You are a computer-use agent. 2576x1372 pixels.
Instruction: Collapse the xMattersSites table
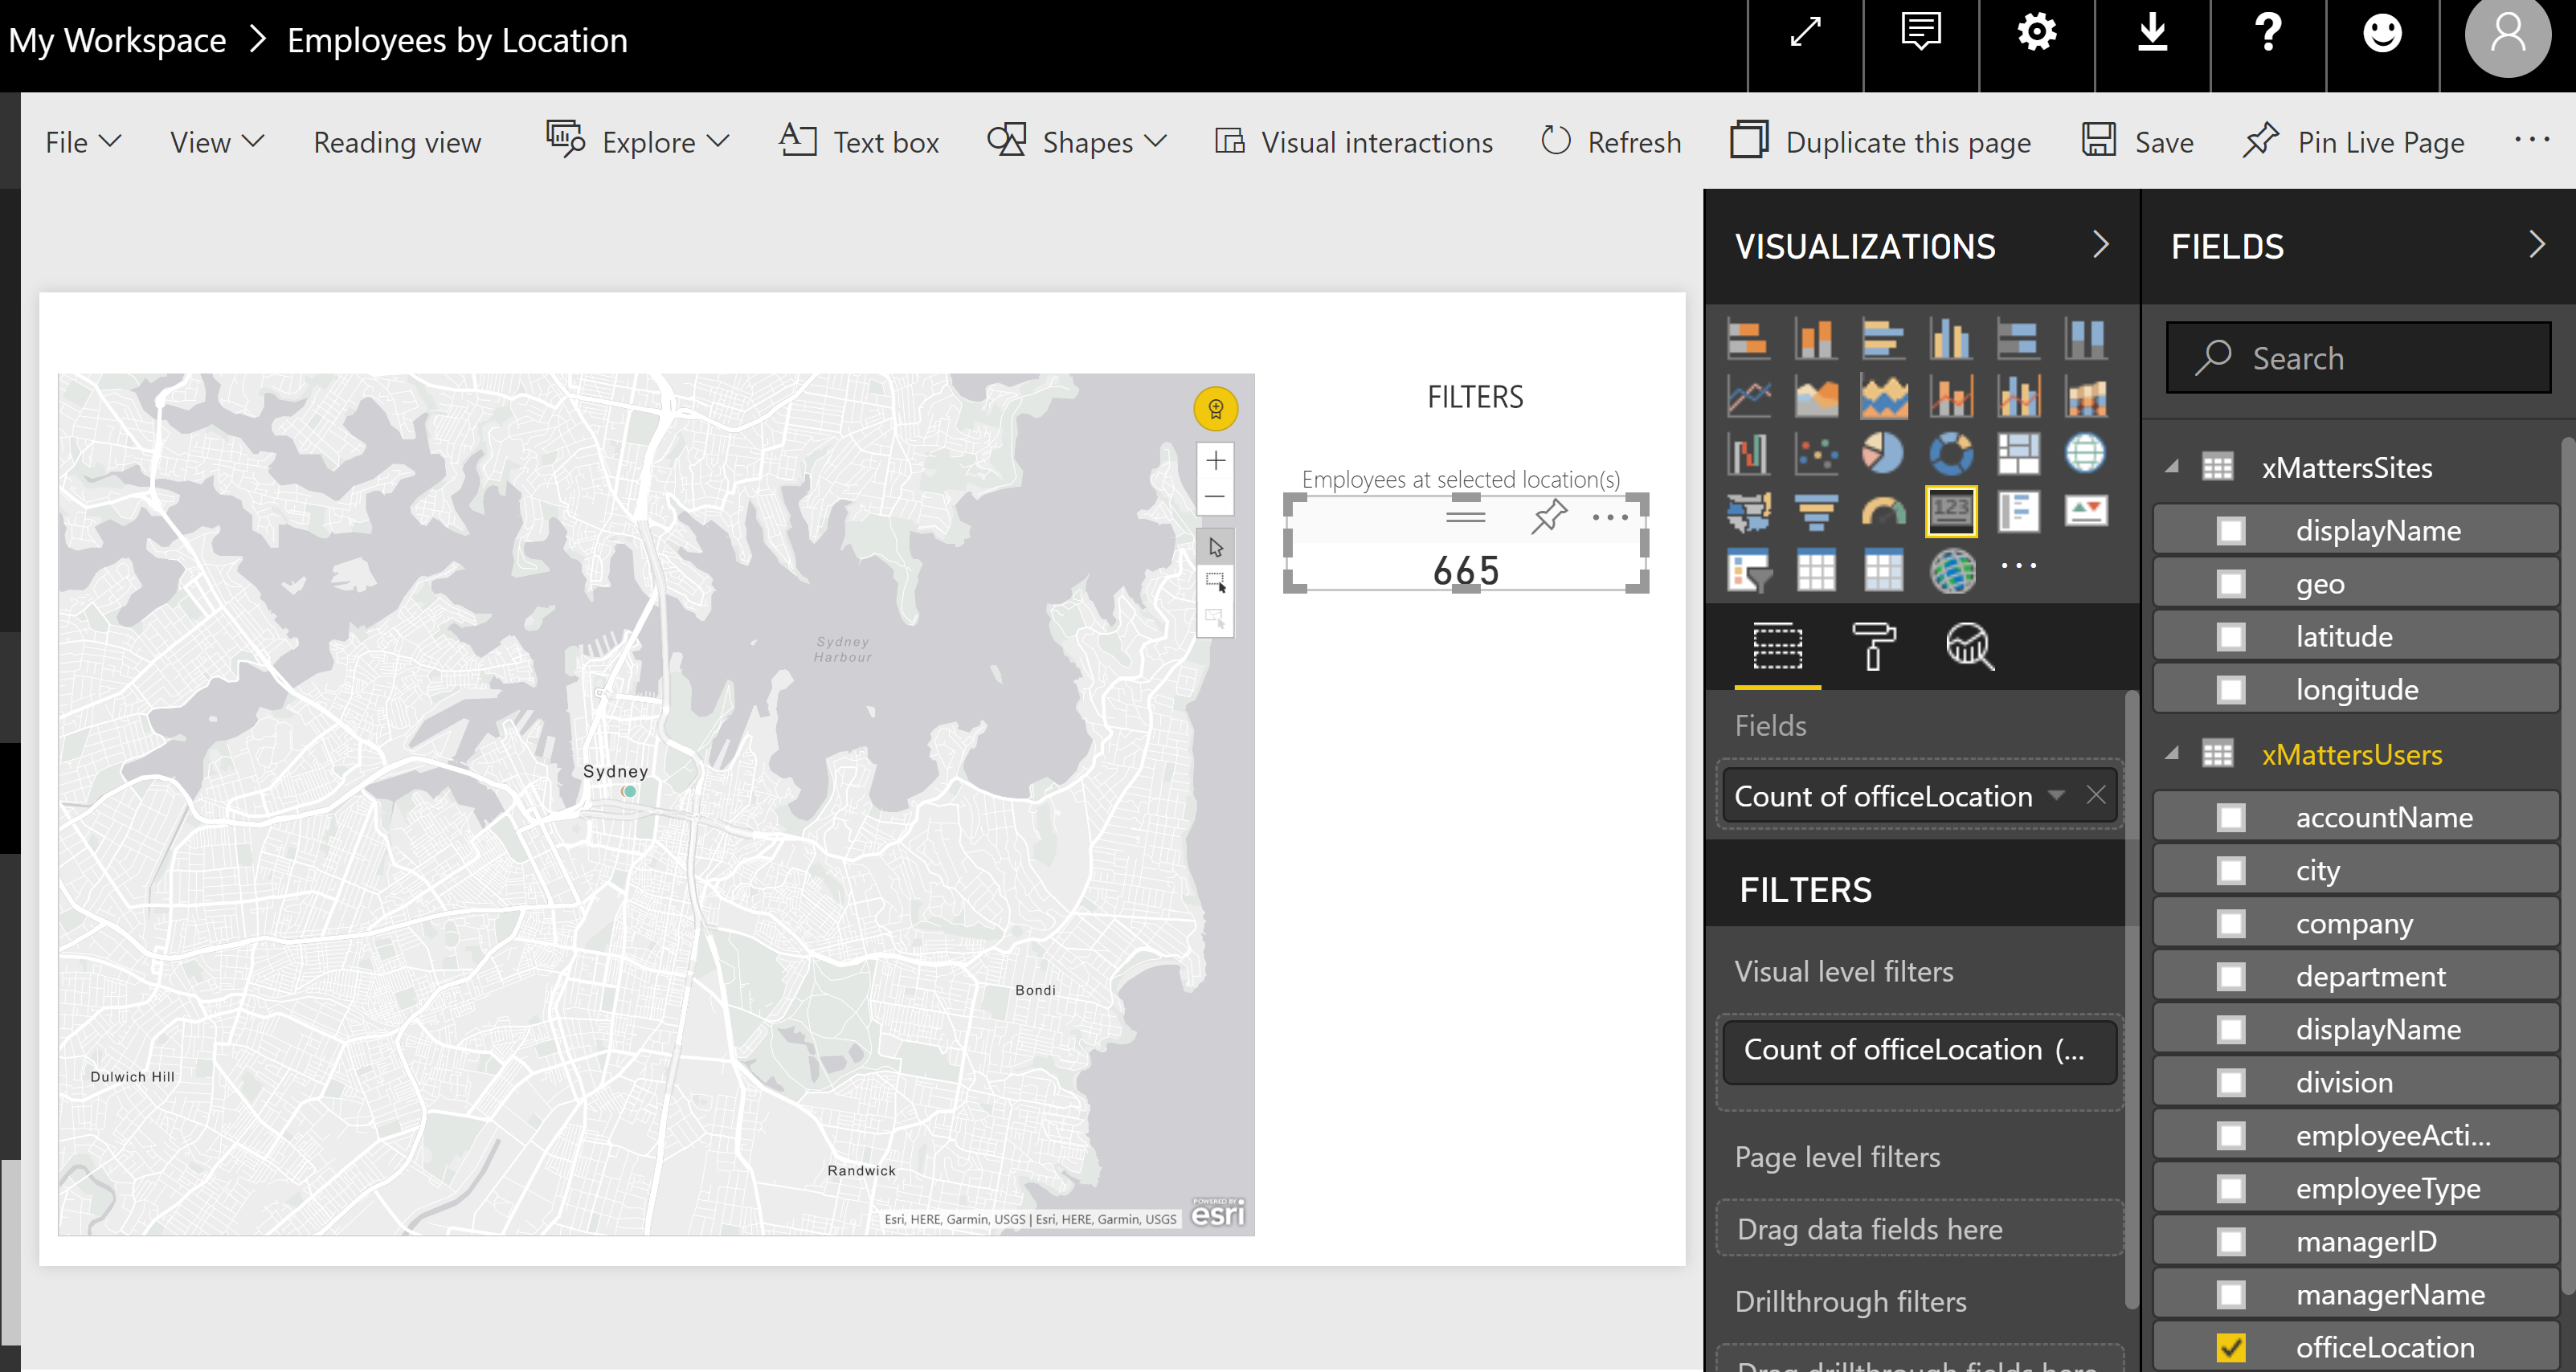pyautogui.click(x=2171, y=467)
